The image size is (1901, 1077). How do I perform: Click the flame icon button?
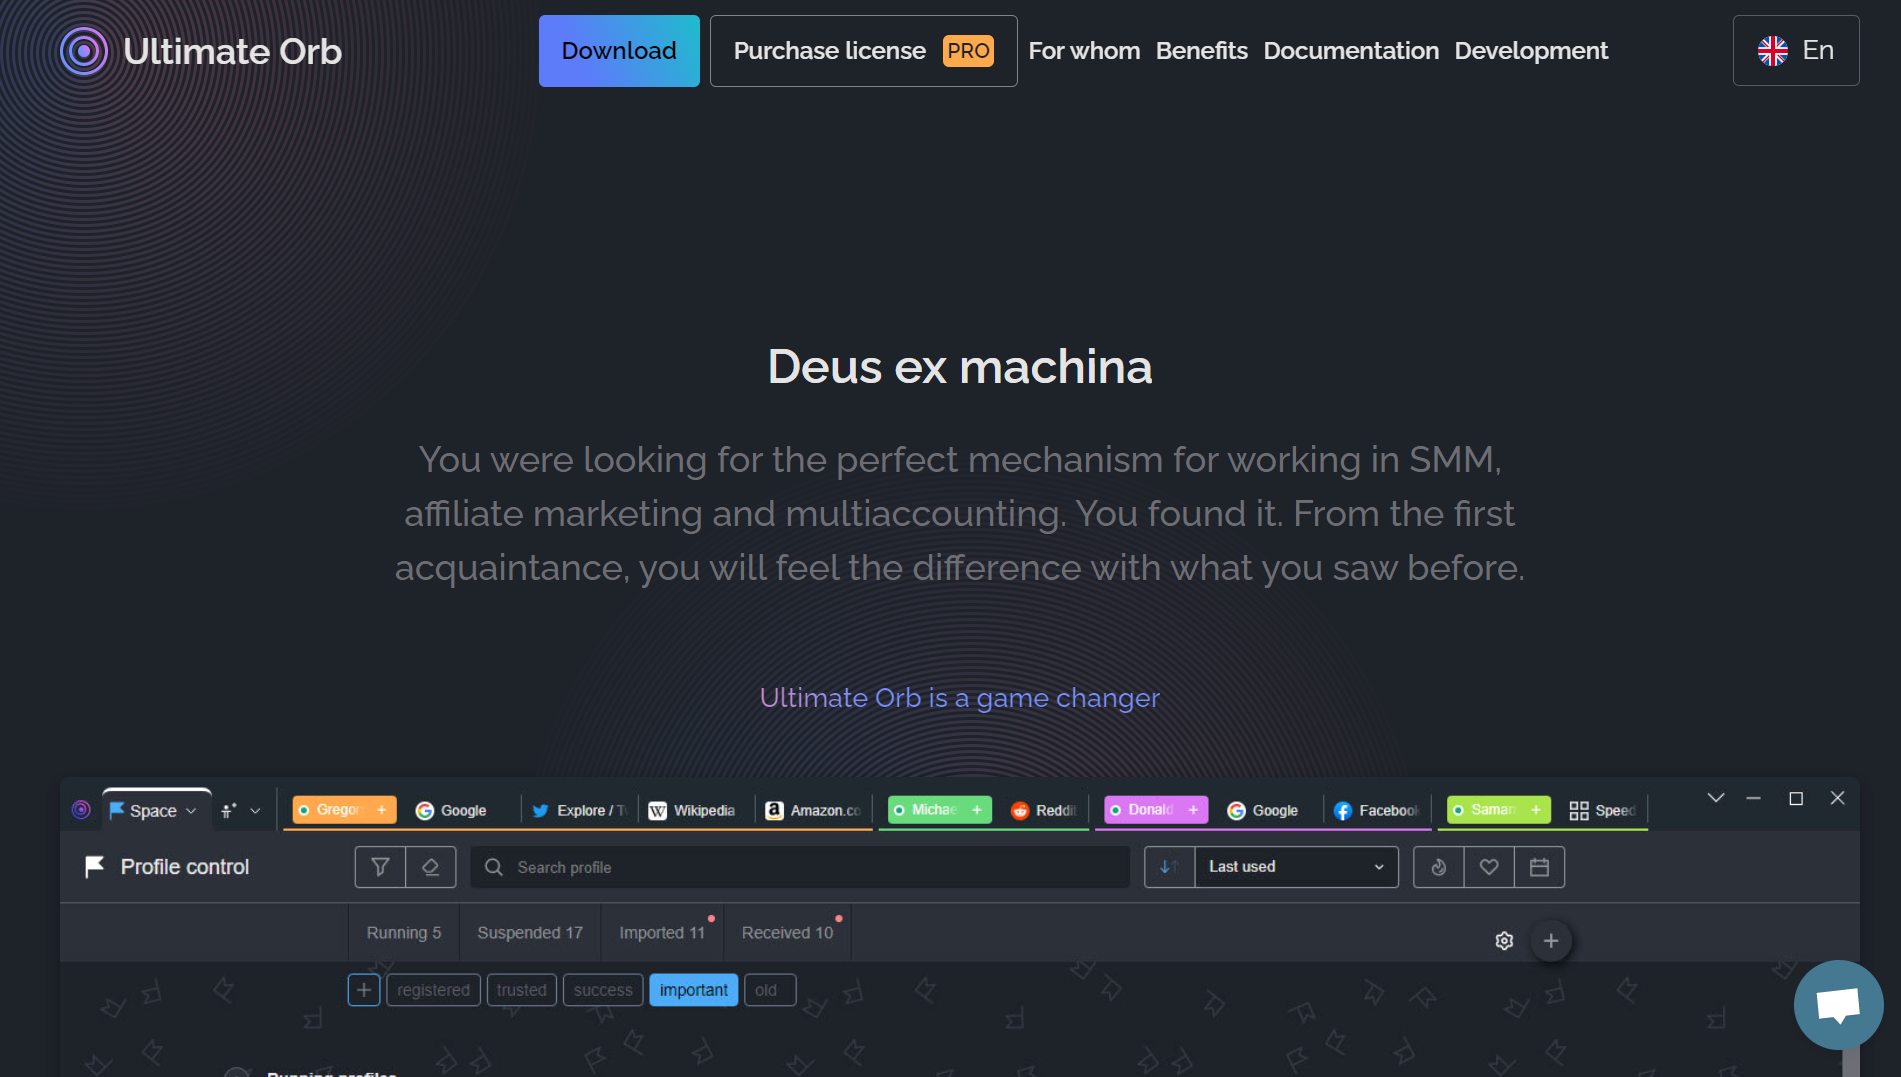[x=1439, y=867]
